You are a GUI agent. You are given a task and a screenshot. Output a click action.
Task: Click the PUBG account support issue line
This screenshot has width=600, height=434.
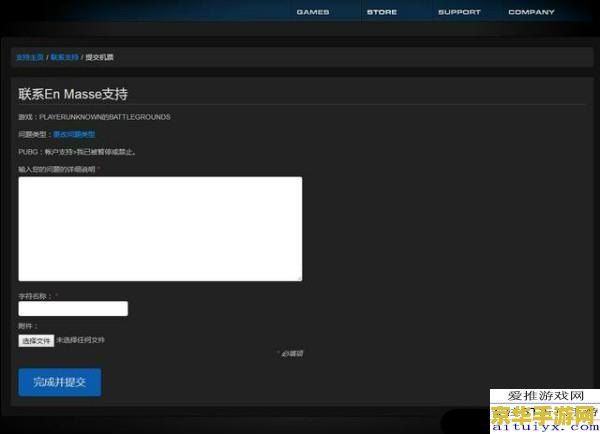coord(77,152)
